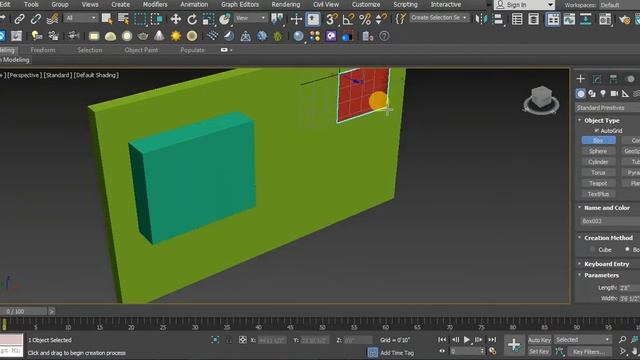640x360 pixels.
Task: Open the Modifiers menu
Action: tap(155, 4)
